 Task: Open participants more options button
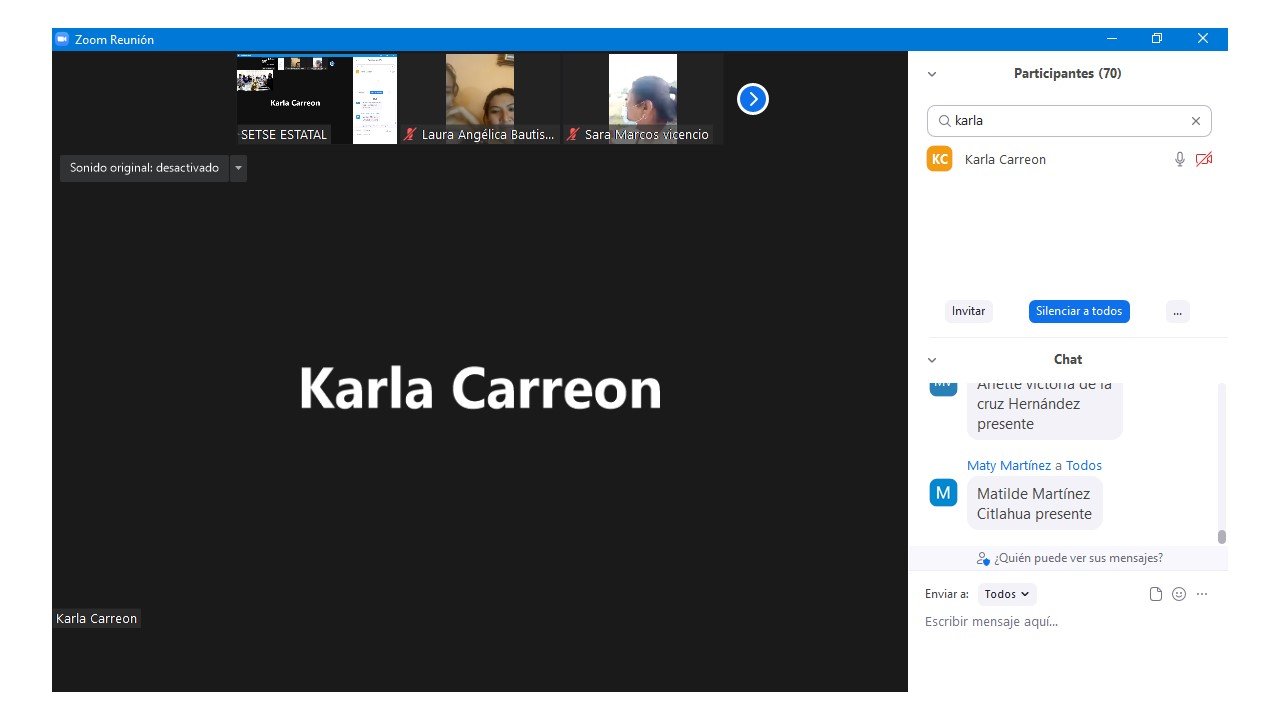[1177, 311]
